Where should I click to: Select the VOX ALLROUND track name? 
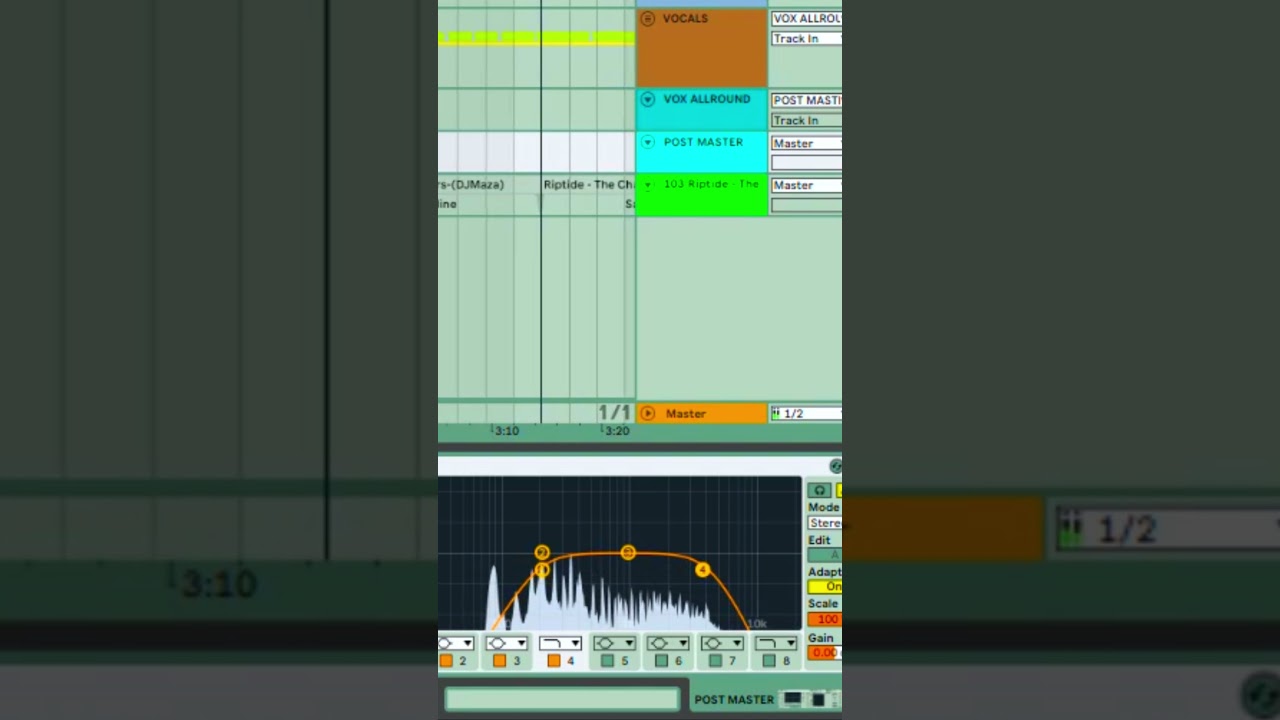[707, 99]
